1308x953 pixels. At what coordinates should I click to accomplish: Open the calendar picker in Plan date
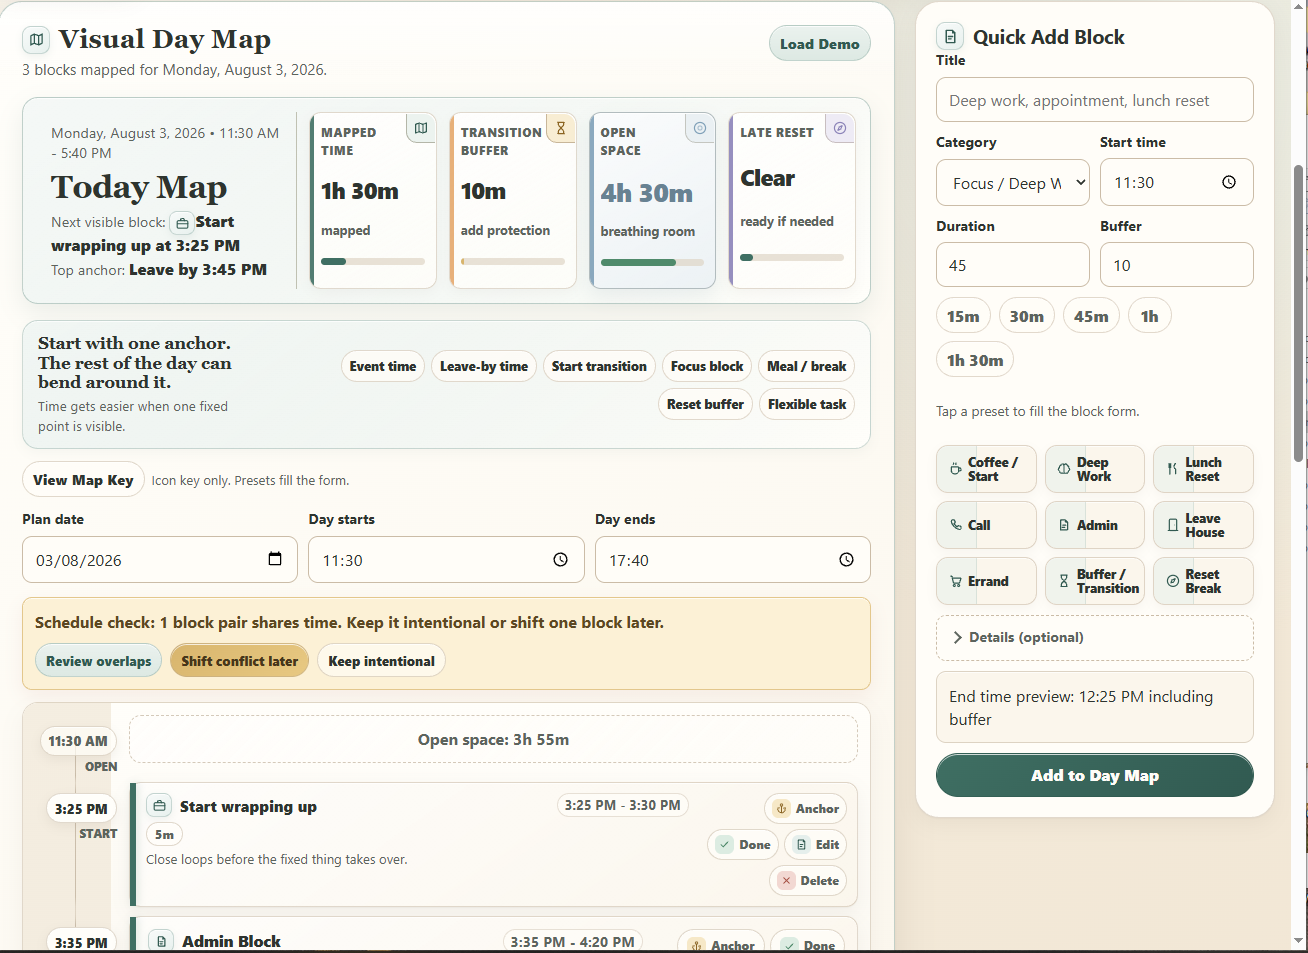pos(275,559)
